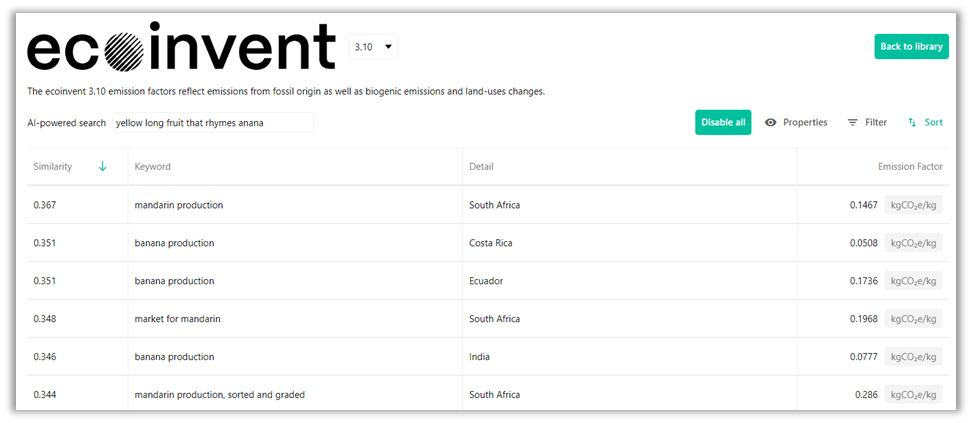The image size is (972, 423).
Task: Click South Africa in the 0.348 row
Action: pos(495,319)
